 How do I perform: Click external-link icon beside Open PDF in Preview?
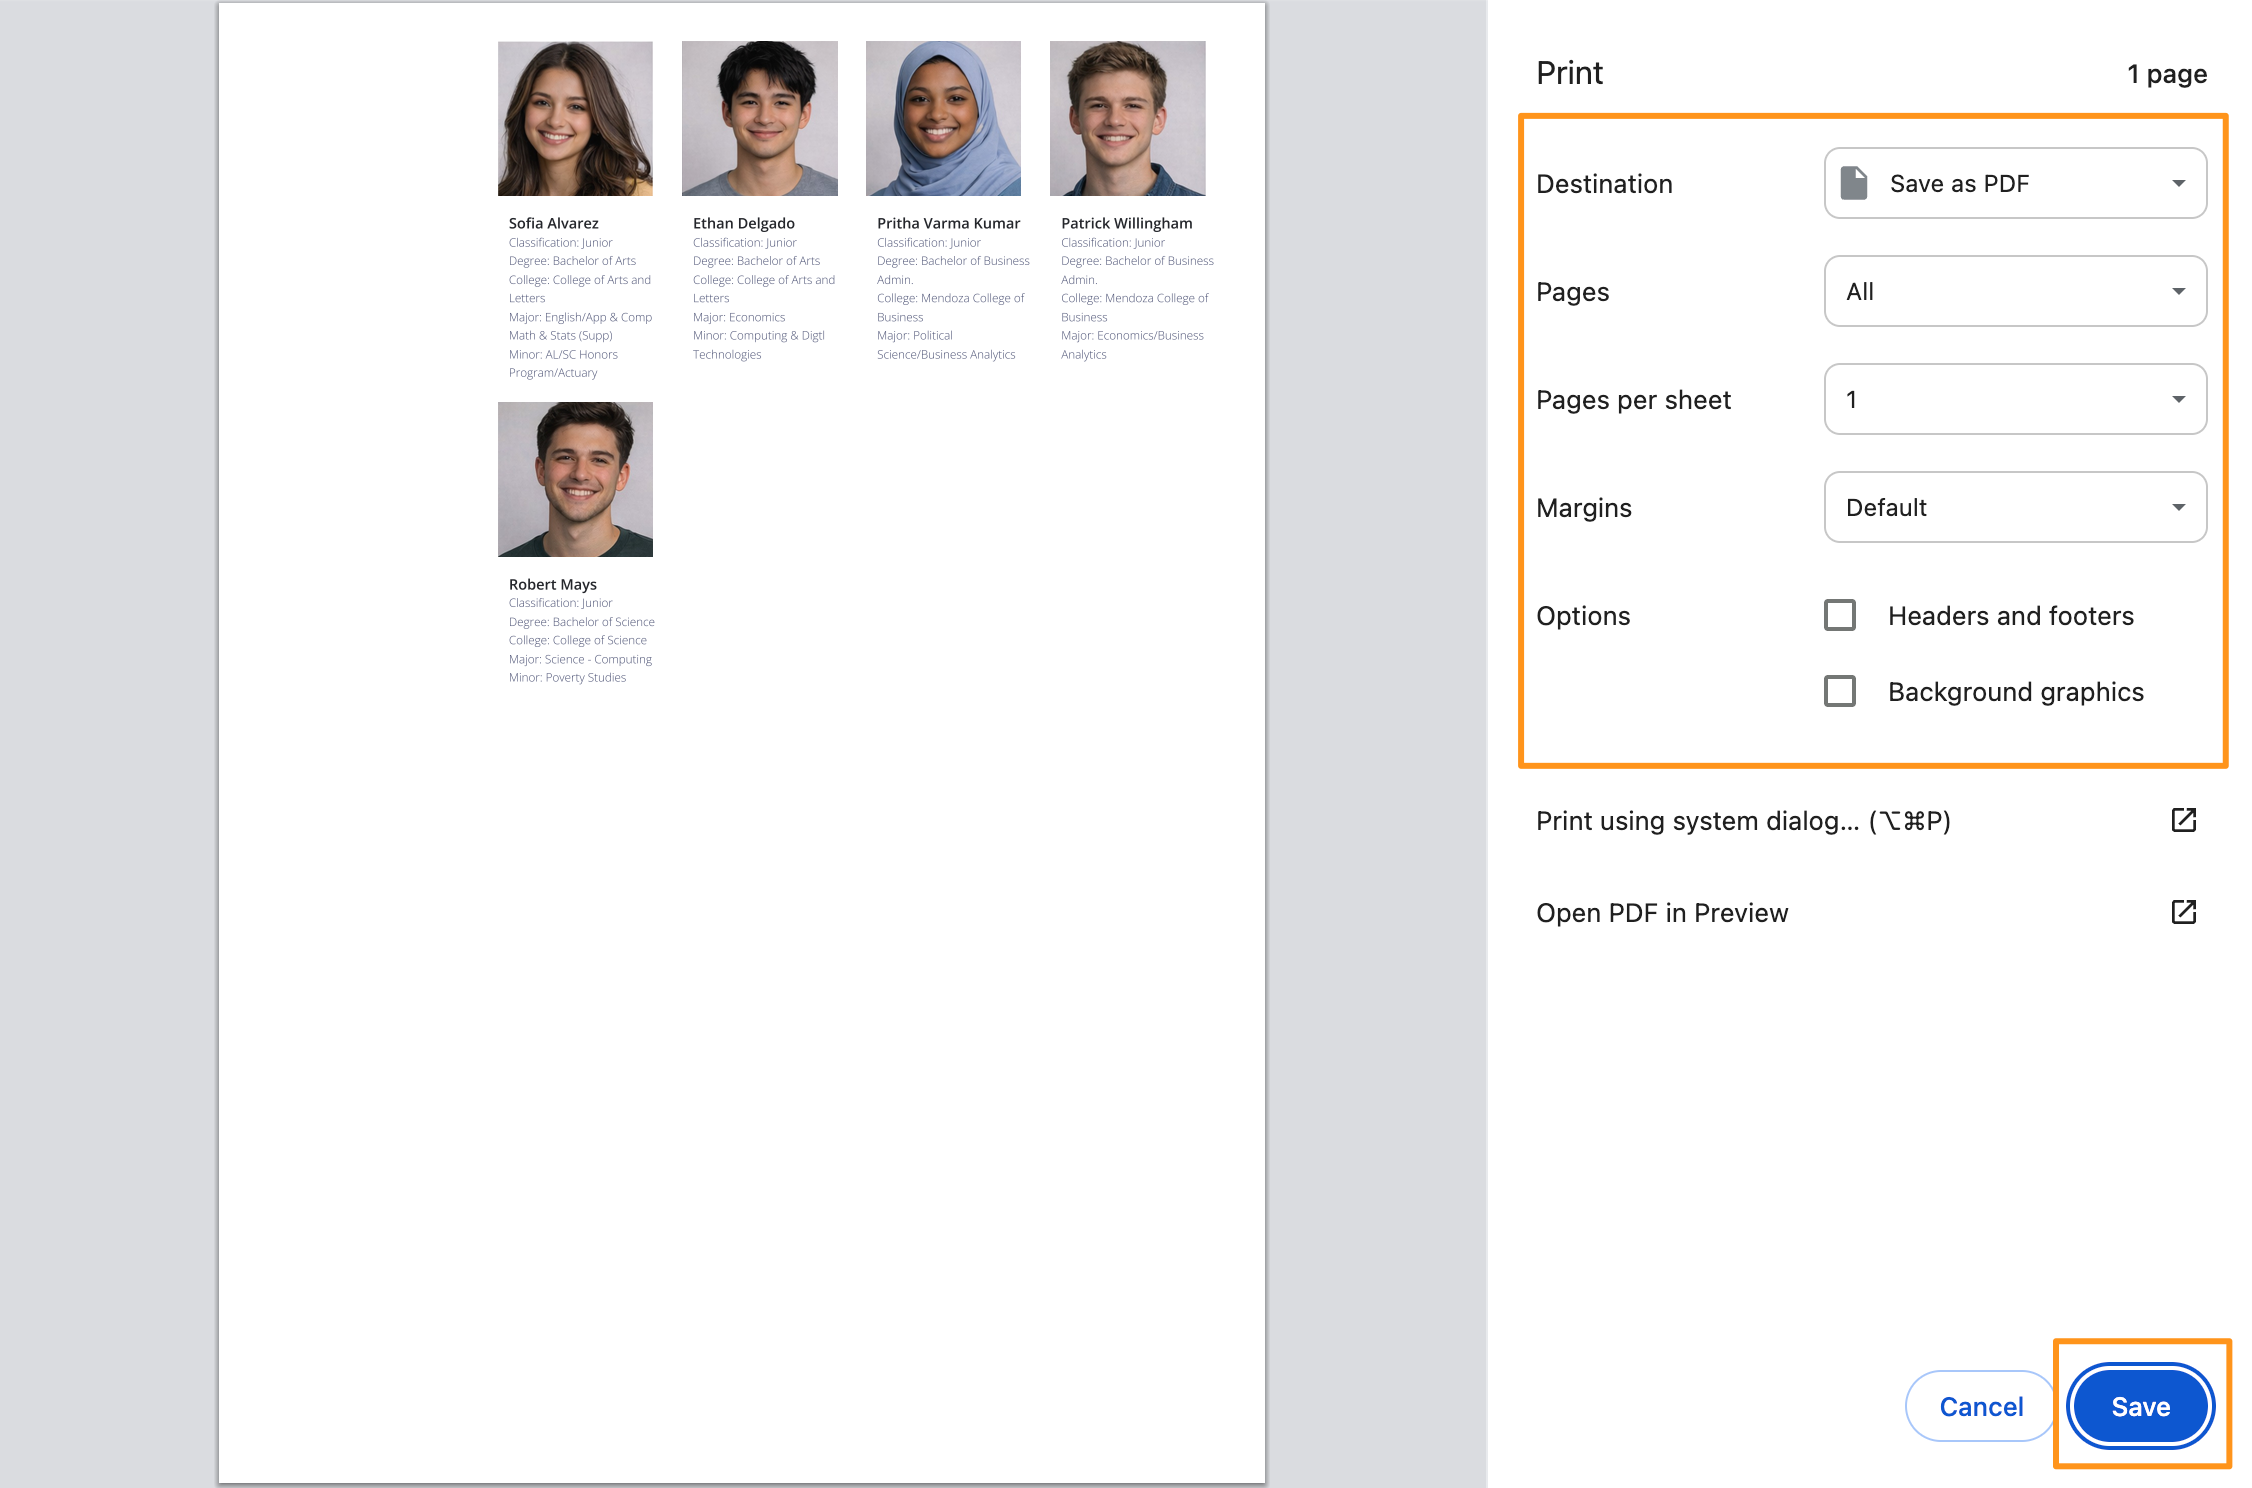pyautogui.click(x=2183, y=912)
